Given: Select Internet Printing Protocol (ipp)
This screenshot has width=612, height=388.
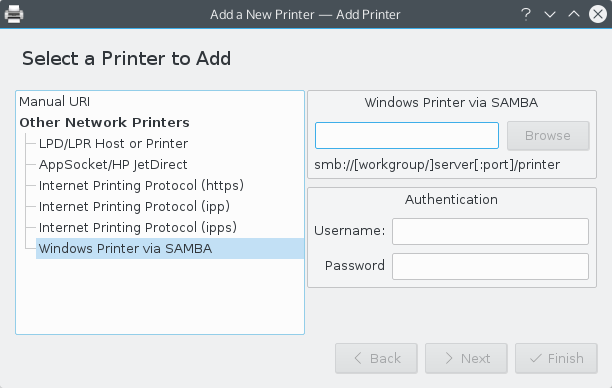Looking at the screenshot, I should [x=134, y=206].
